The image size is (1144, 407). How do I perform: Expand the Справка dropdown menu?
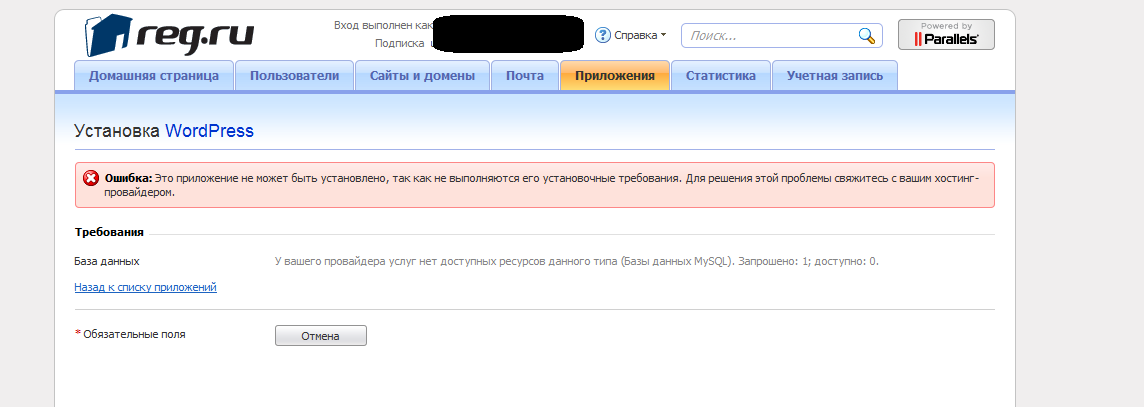[640, 35]
